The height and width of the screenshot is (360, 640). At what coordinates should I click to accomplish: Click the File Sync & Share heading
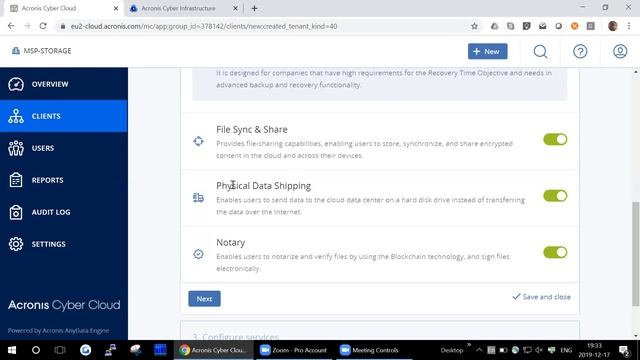tap(252, 129)
